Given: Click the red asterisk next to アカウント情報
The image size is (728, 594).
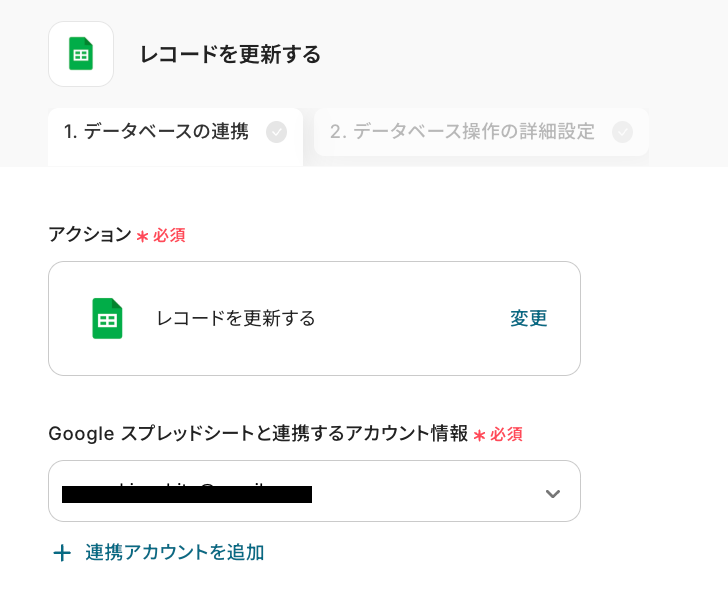Looking at the screenshot, I should tap(479, 435).
